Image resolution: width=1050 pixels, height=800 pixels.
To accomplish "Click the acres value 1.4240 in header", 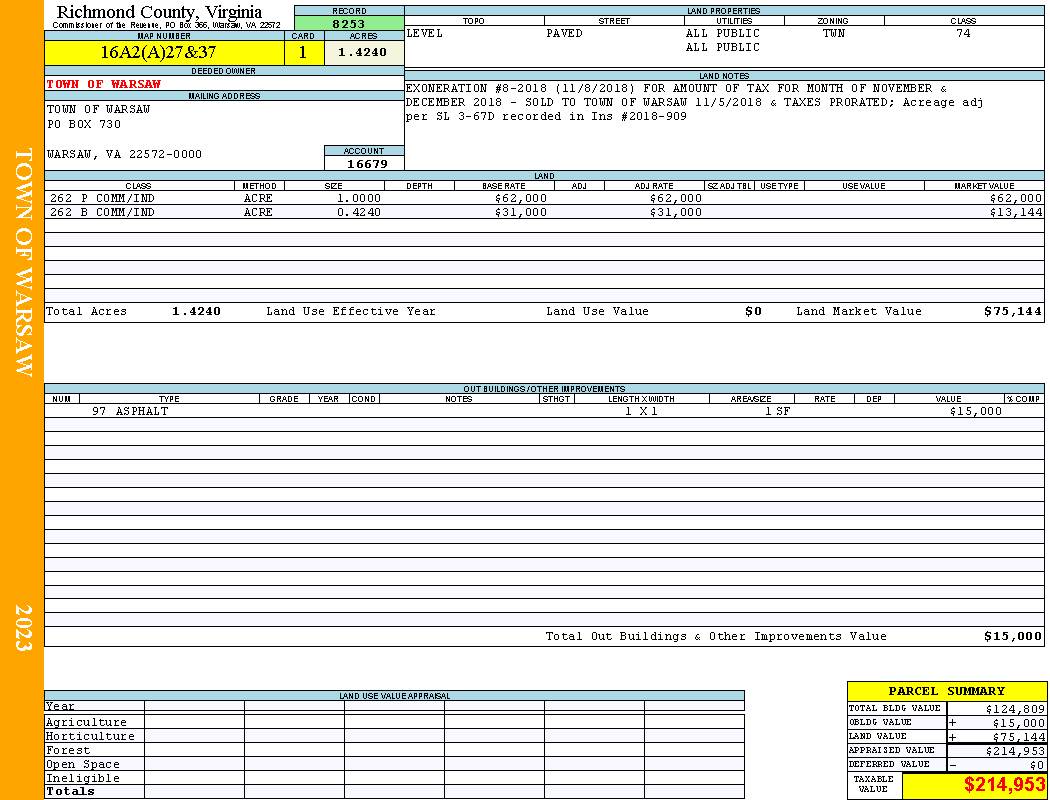I will coord(362,52).
